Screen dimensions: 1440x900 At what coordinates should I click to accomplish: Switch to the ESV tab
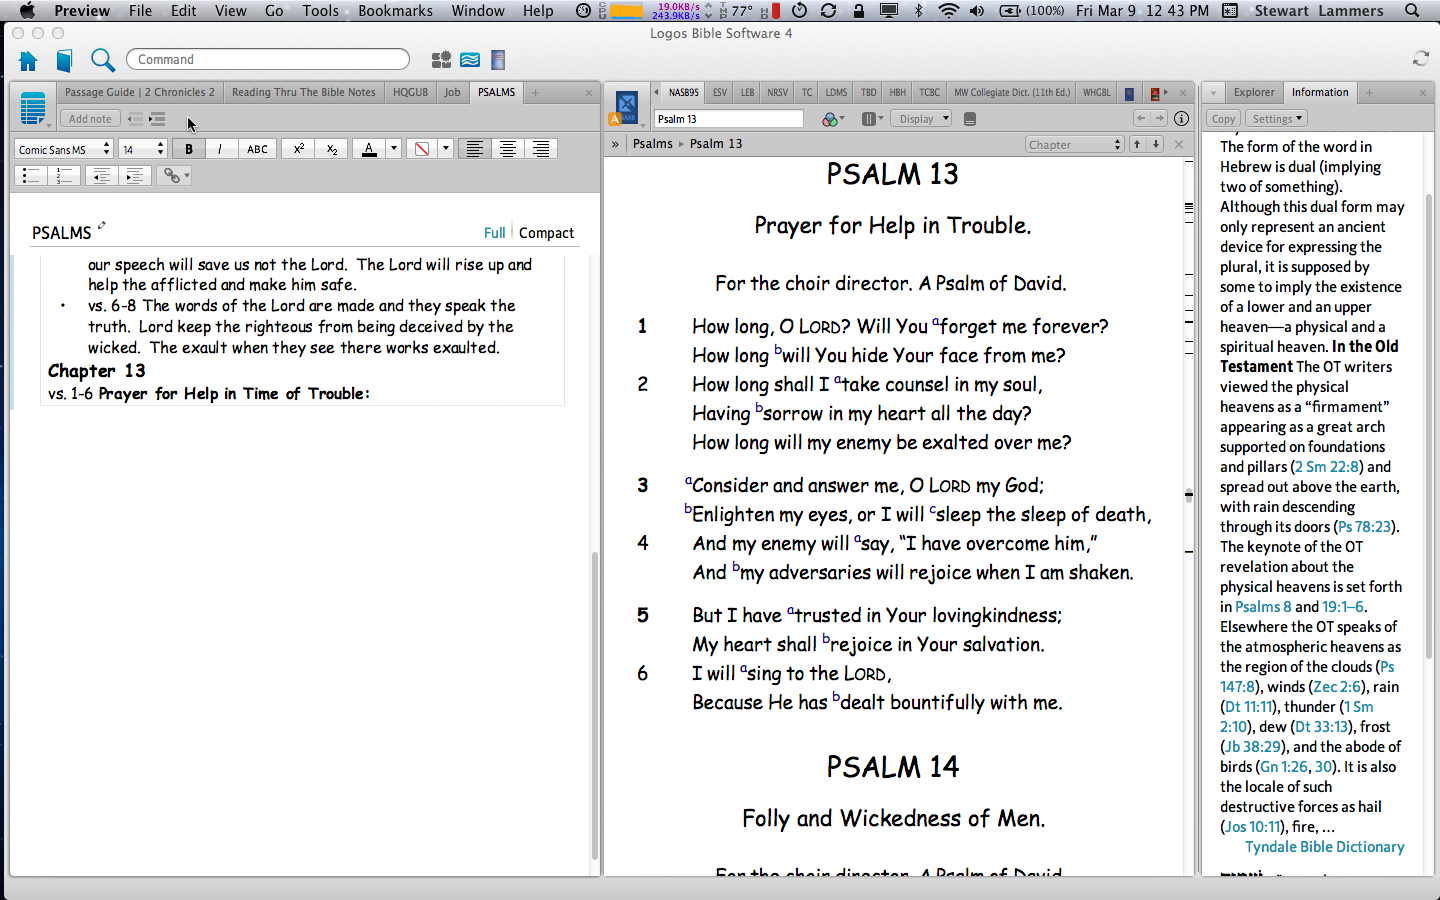click(x=720, y=92)
